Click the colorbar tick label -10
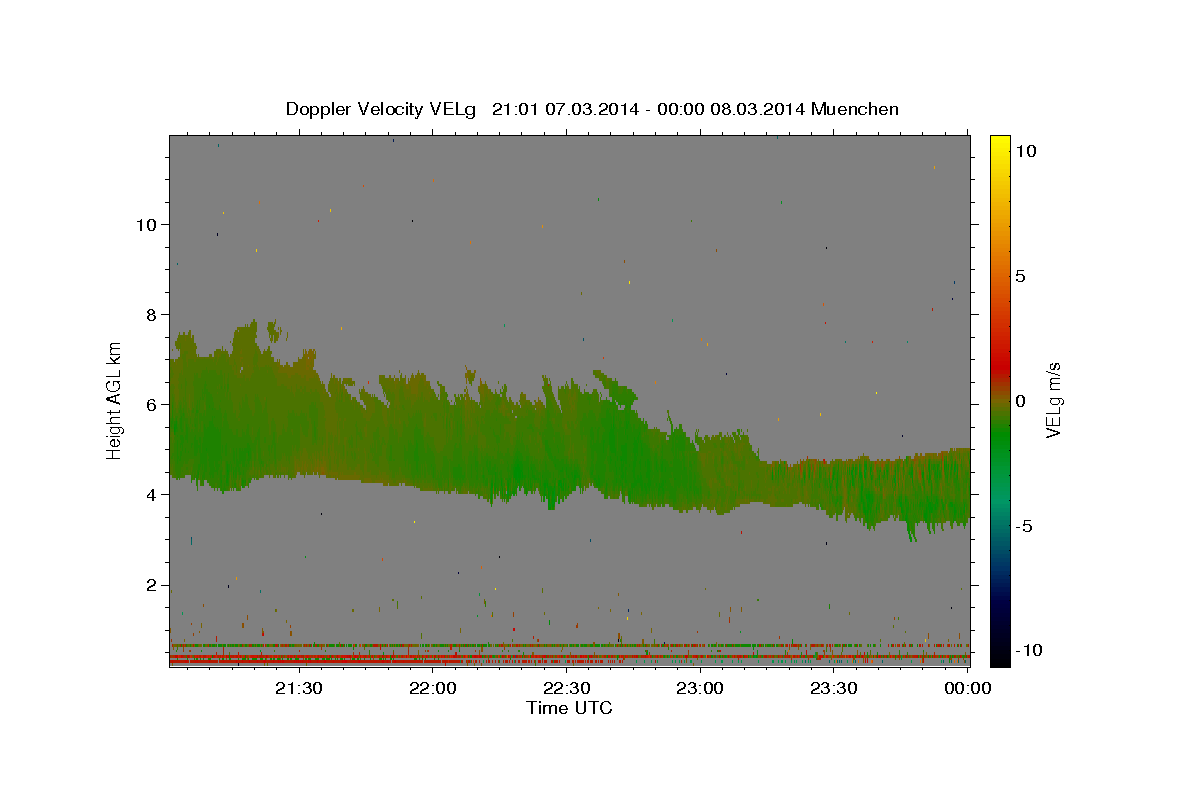The width and height of the screenshot is (1200, 800). coord(1029,651)
